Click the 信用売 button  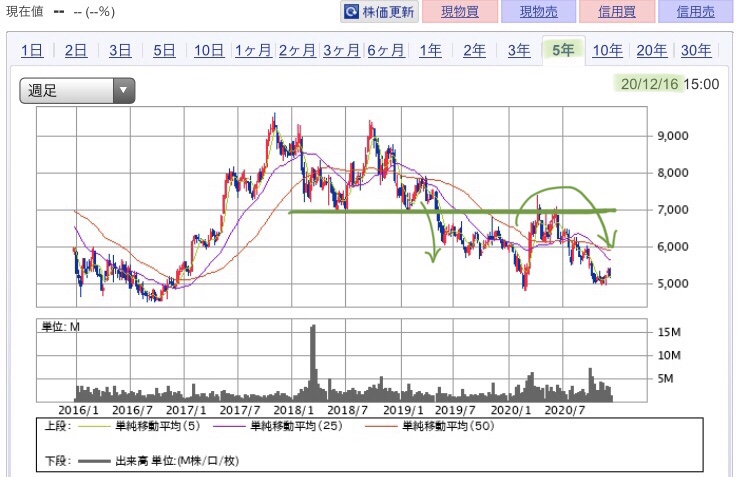[x=696, y=11]
